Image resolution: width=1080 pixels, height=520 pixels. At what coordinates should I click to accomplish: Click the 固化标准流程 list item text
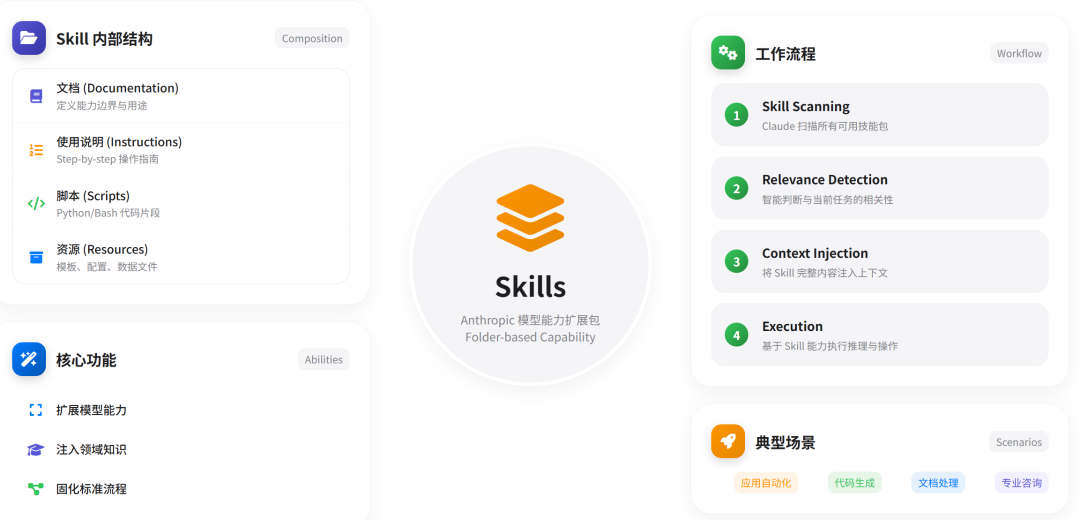click(x=92, y=489)
